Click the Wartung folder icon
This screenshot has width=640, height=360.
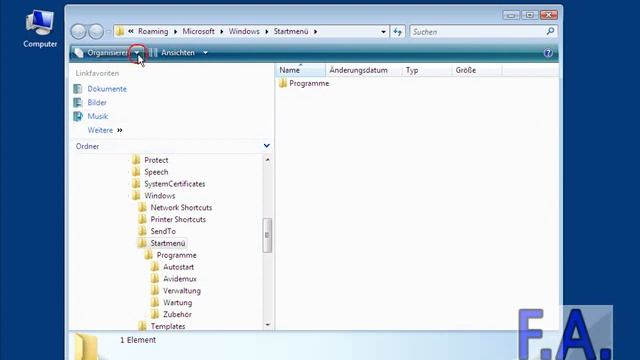pos(155,302)
